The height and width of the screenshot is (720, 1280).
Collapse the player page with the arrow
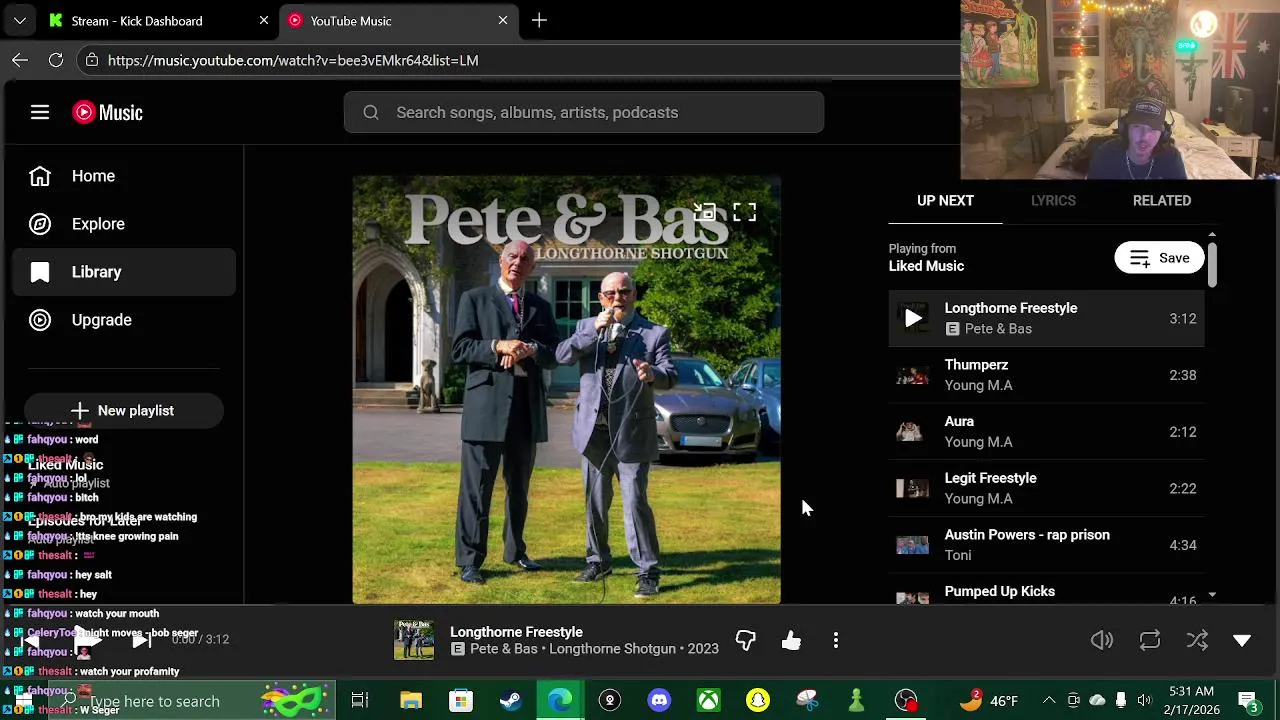coord(1242,640)
